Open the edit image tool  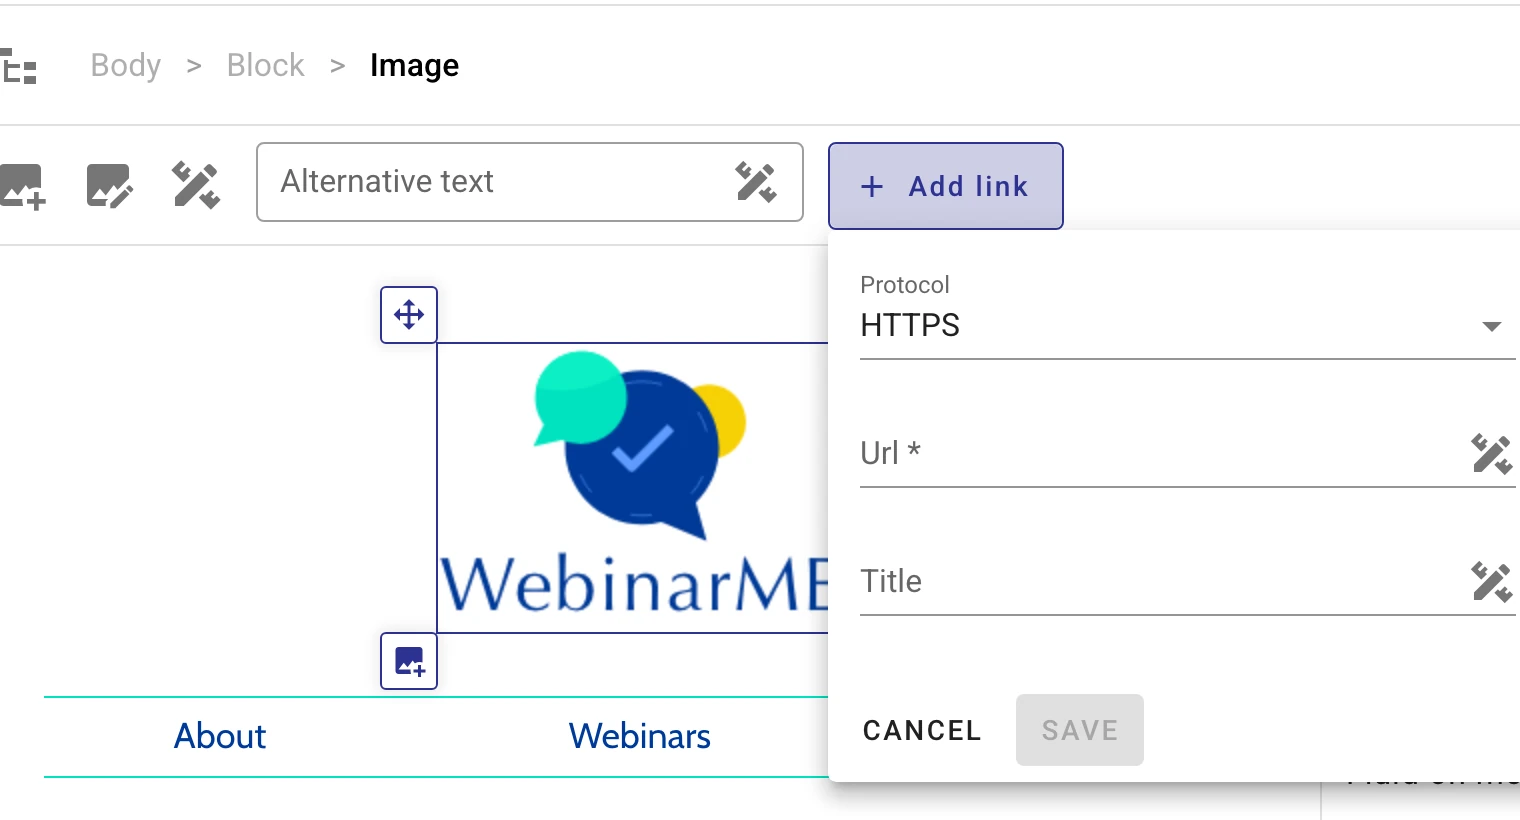pyautogui.click(x=109, y=185)
